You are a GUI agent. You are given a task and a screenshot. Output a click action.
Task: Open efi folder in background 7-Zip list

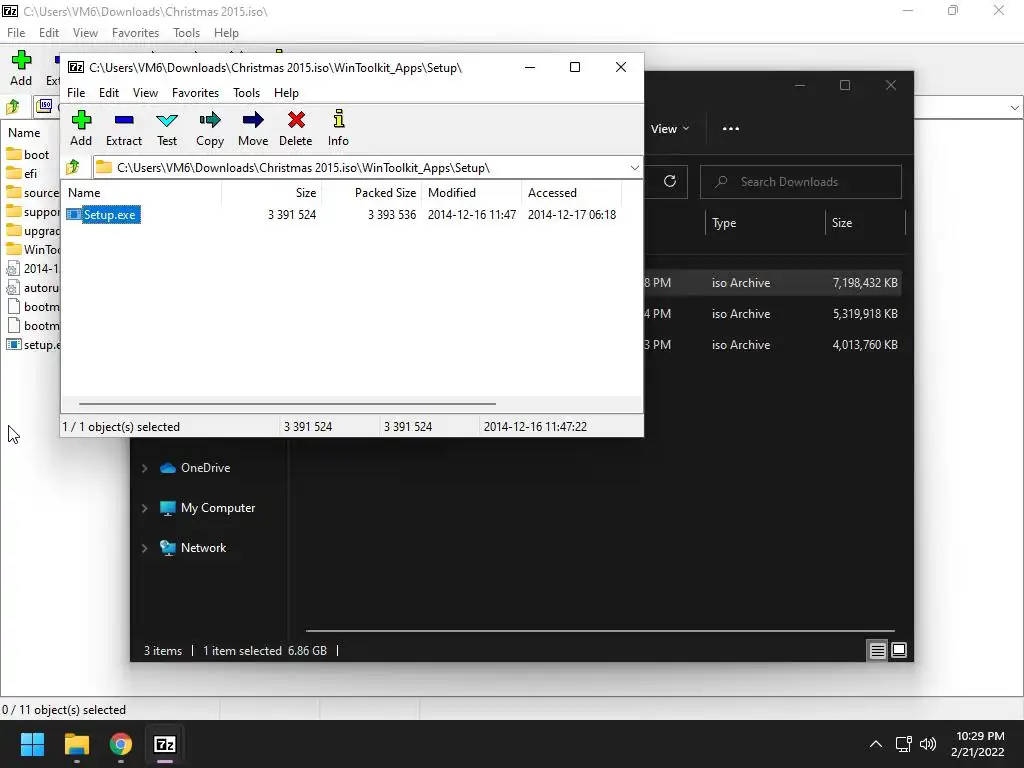pos(23,174)
